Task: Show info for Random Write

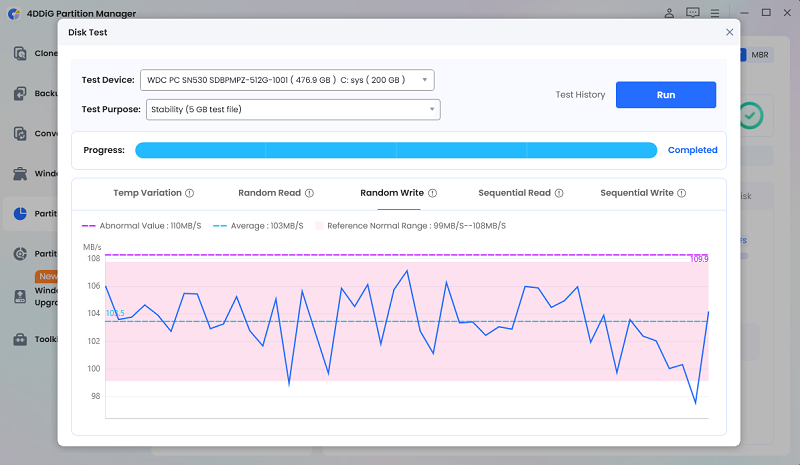Action: click(432, 193)
